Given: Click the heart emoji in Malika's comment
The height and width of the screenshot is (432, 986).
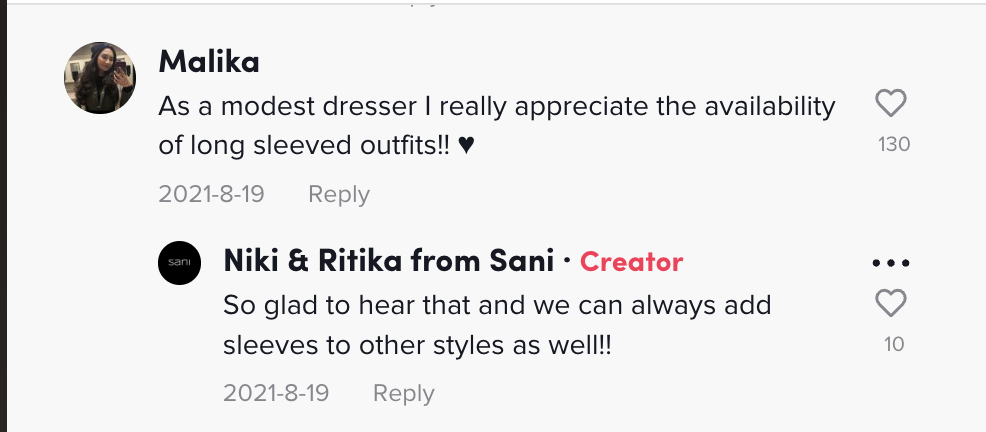Looking at the screenshot, I should click(x=466, y=145).
